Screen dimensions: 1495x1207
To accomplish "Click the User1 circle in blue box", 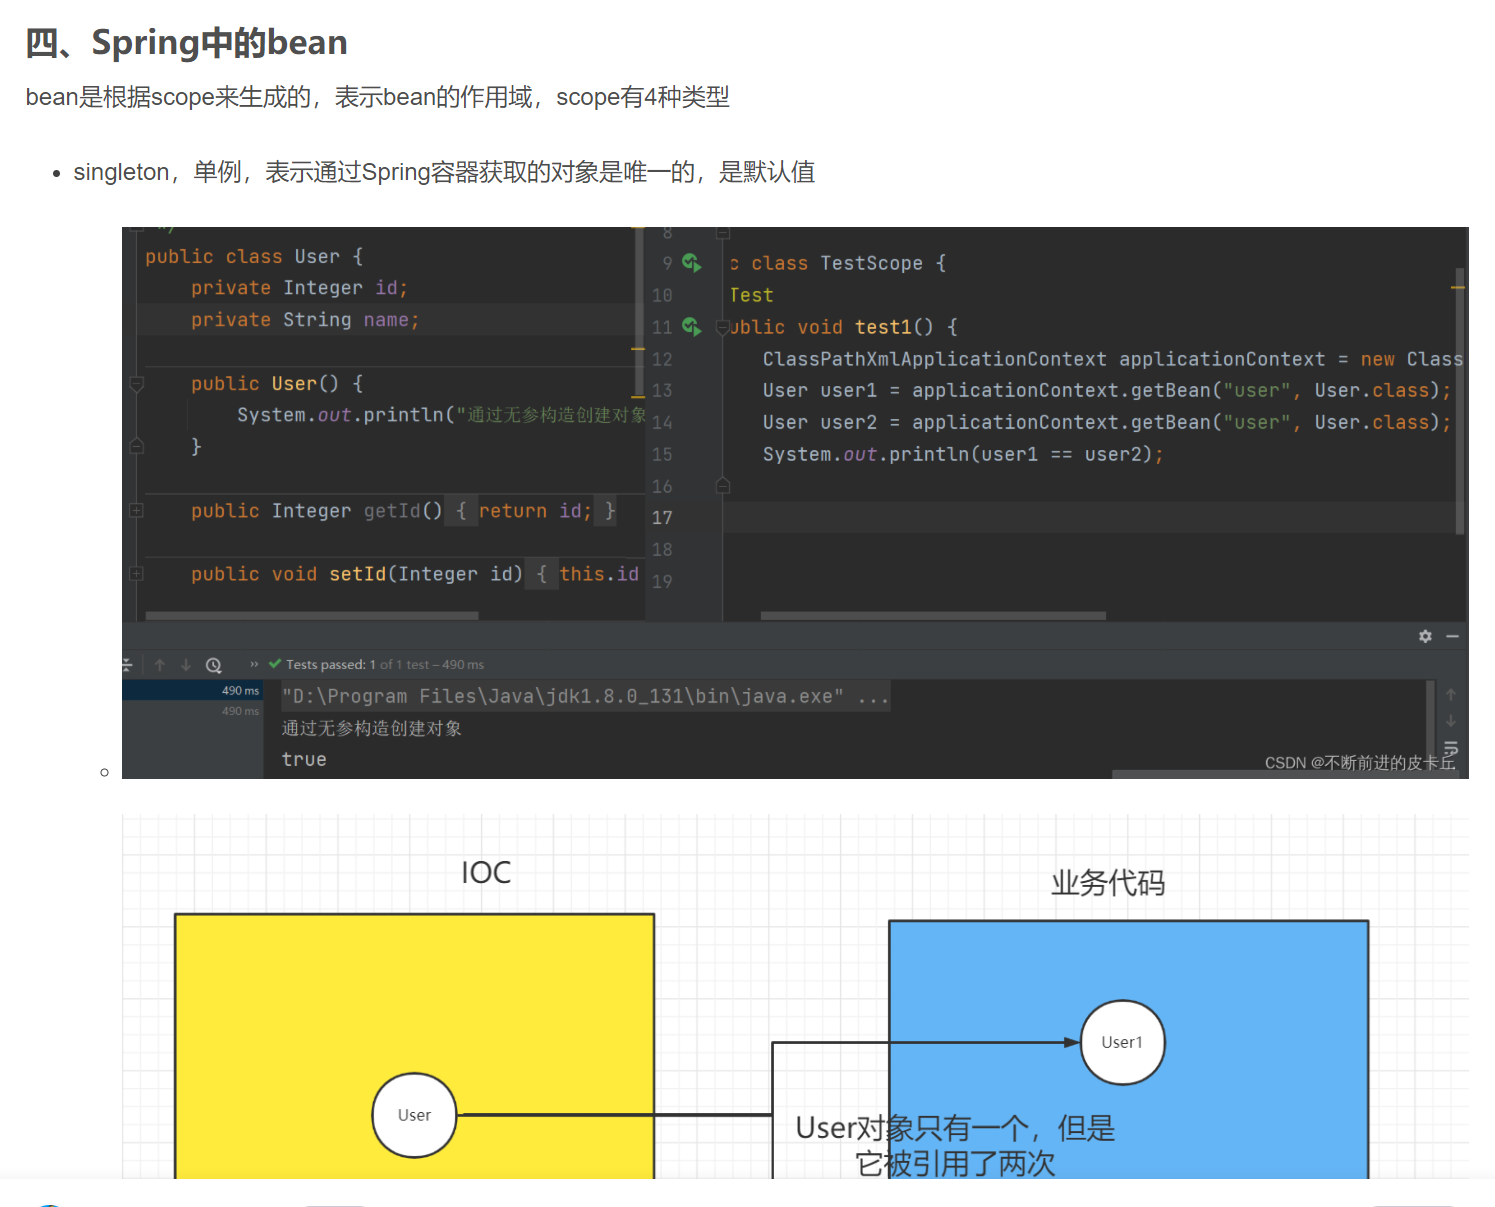I will 1122,1042.
